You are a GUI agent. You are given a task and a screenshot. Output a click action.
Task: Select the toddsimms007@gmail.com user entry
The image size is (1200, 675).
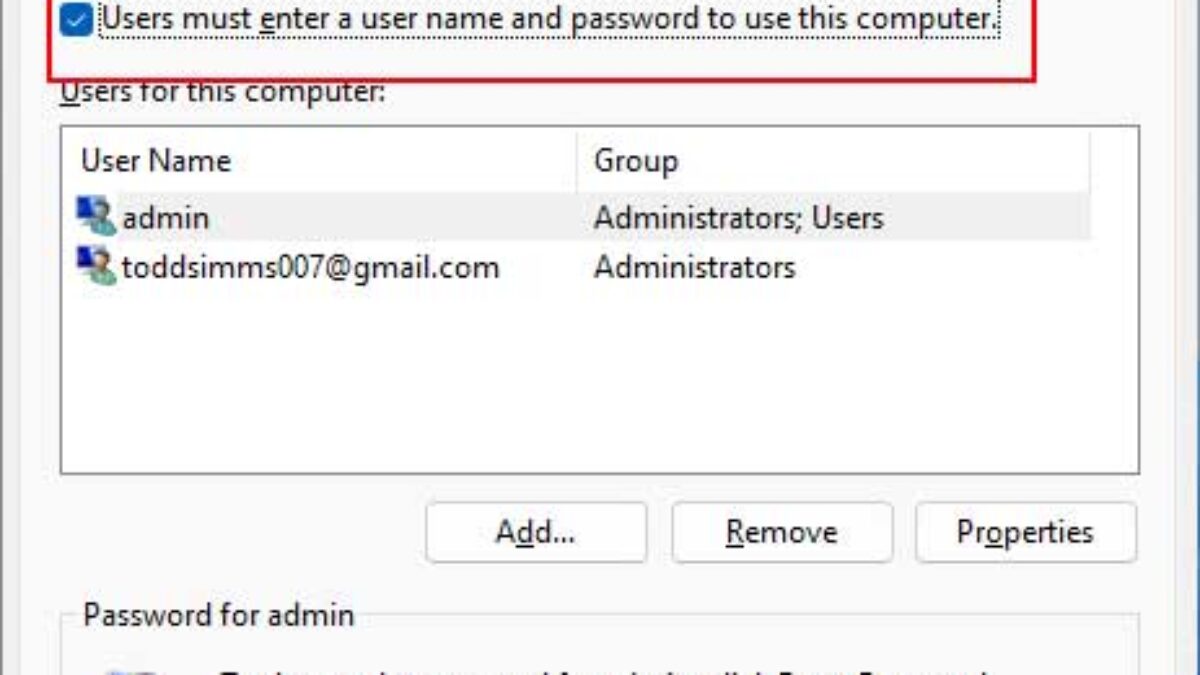[310, 268]
